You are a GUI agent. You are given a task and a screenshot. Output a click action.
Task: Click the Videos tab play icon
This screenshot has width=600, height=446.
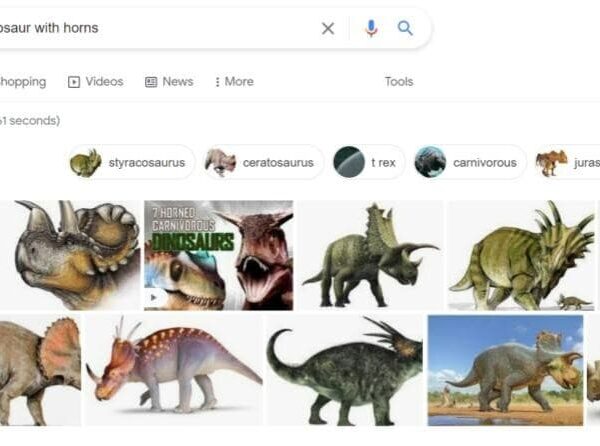[x=74, y=82]
